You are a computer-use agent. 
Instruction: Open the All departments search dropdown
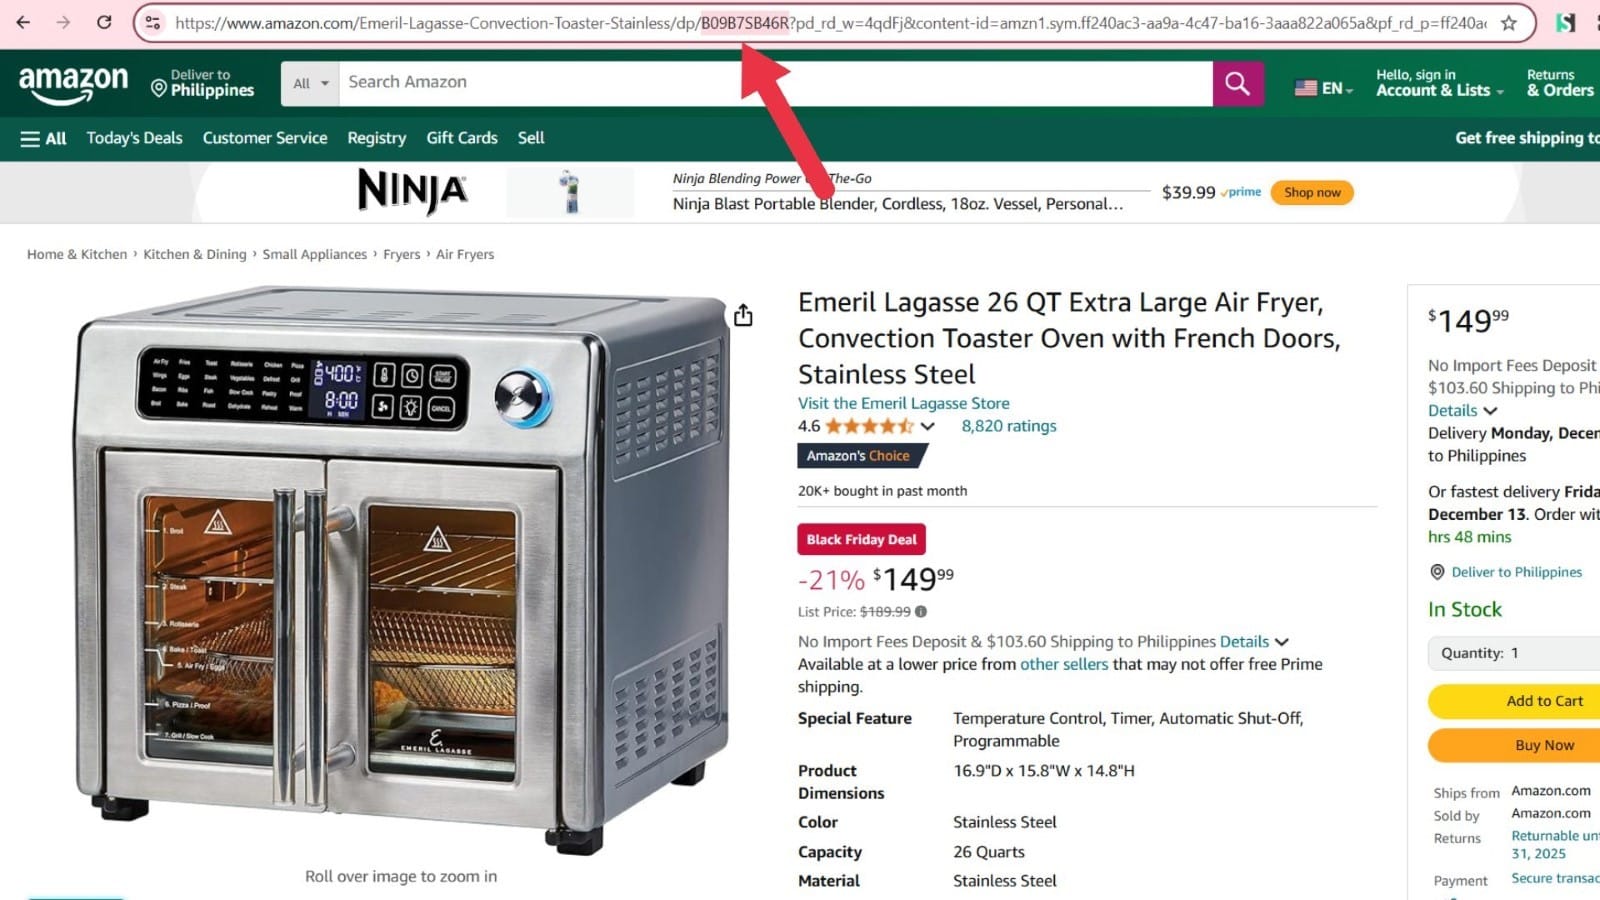(310, 84)
